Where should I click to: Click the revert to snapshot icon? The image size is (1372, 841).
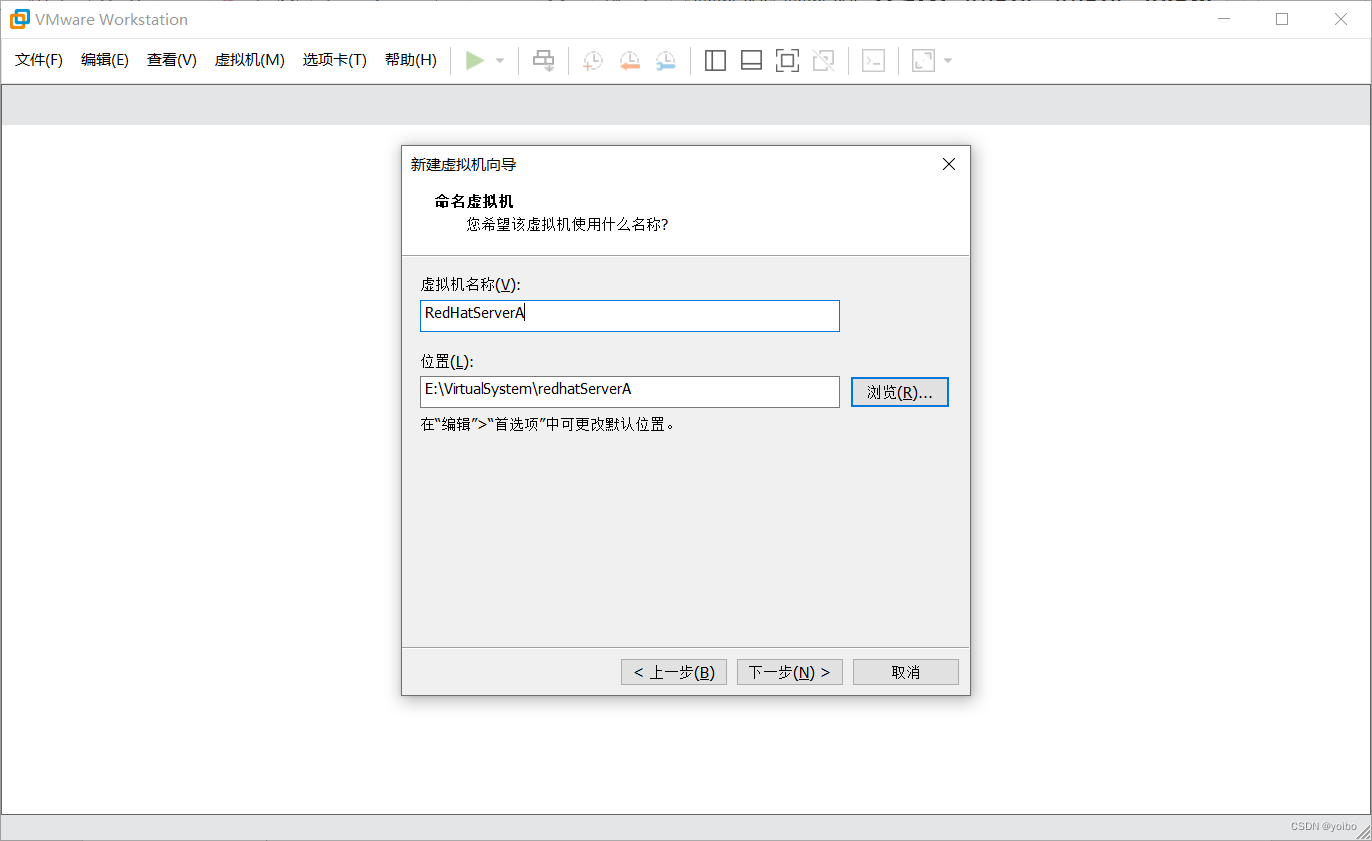pos(629,61)
